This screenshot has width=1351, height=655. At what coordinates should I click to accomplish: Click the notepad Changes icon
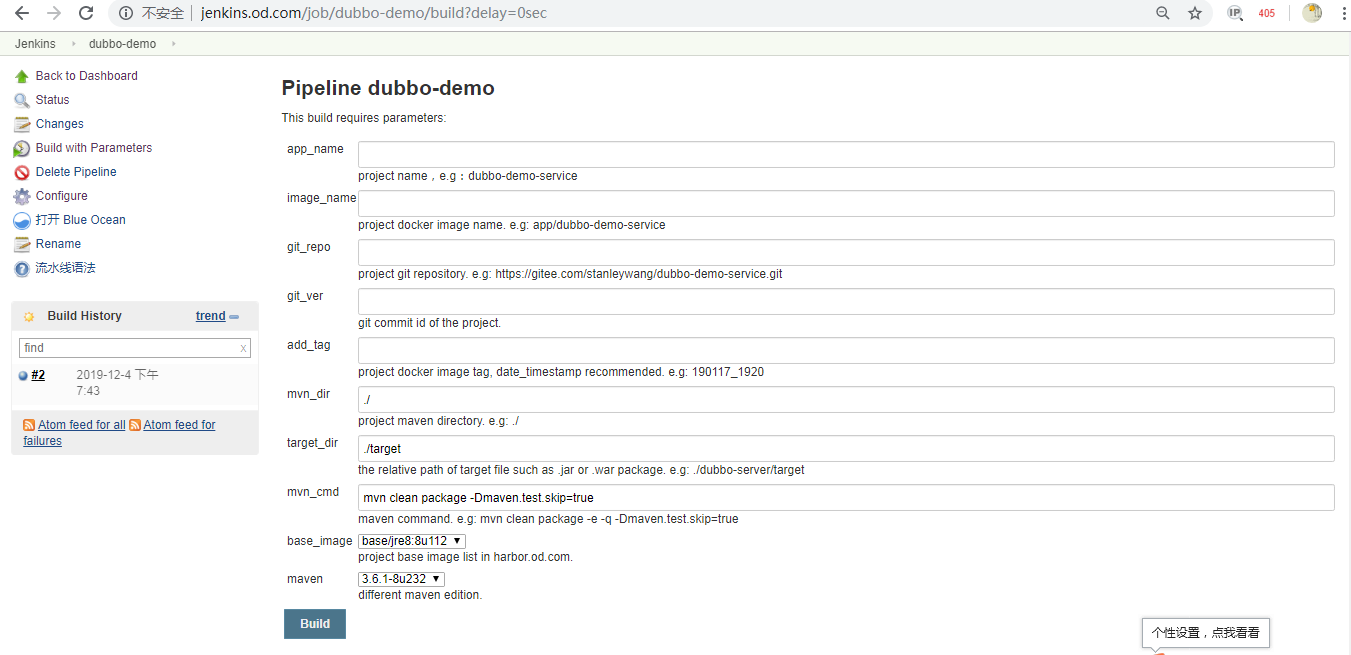point(22,124)
